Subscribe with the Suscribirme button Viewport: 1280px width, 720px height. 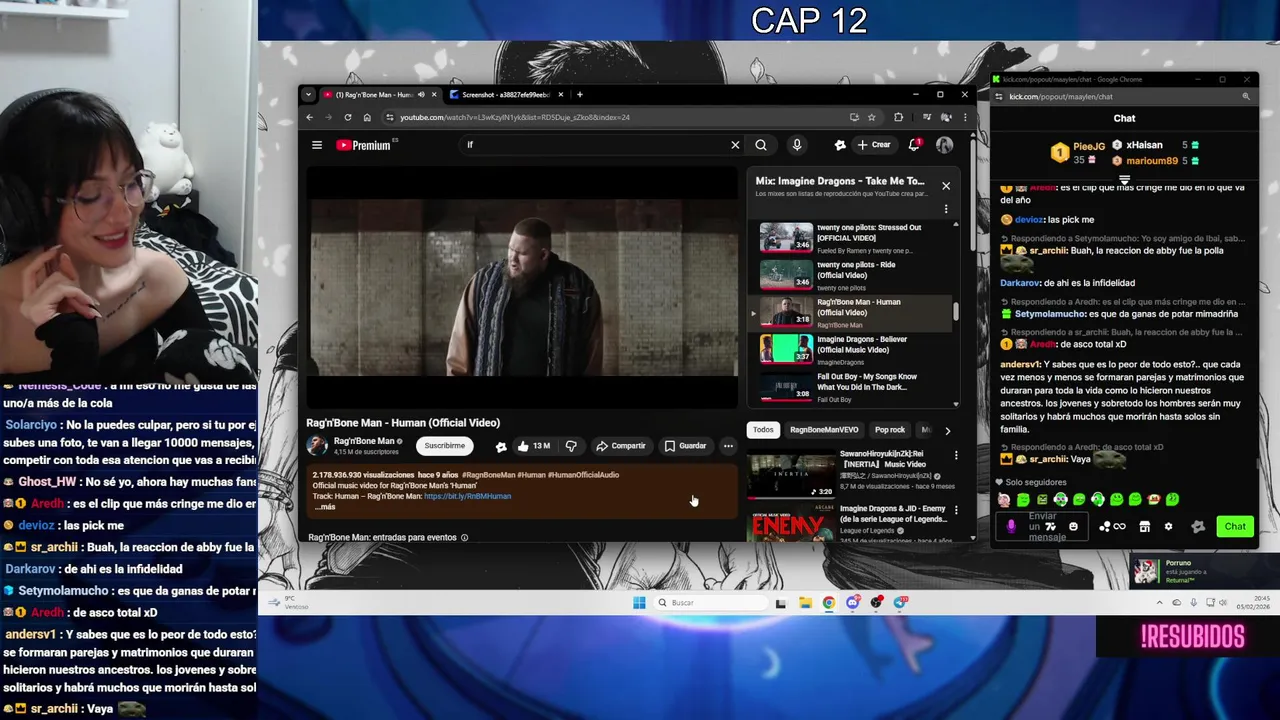click(444, 446)
